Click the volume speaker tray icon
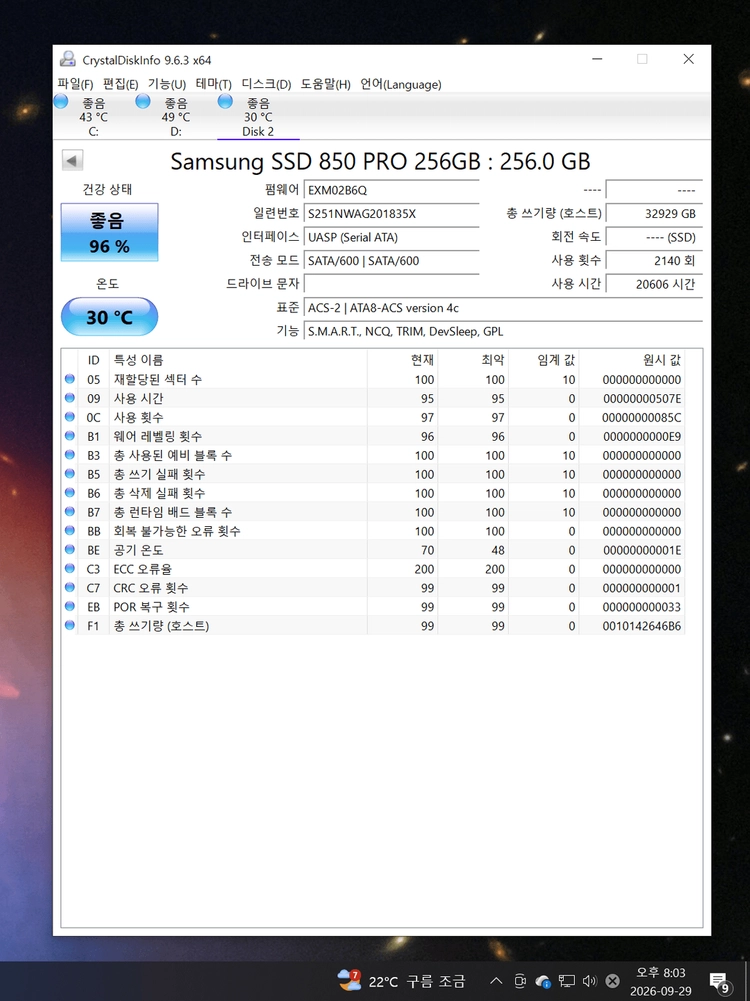This screenshot has height=1001, width=750. [589, 981]
